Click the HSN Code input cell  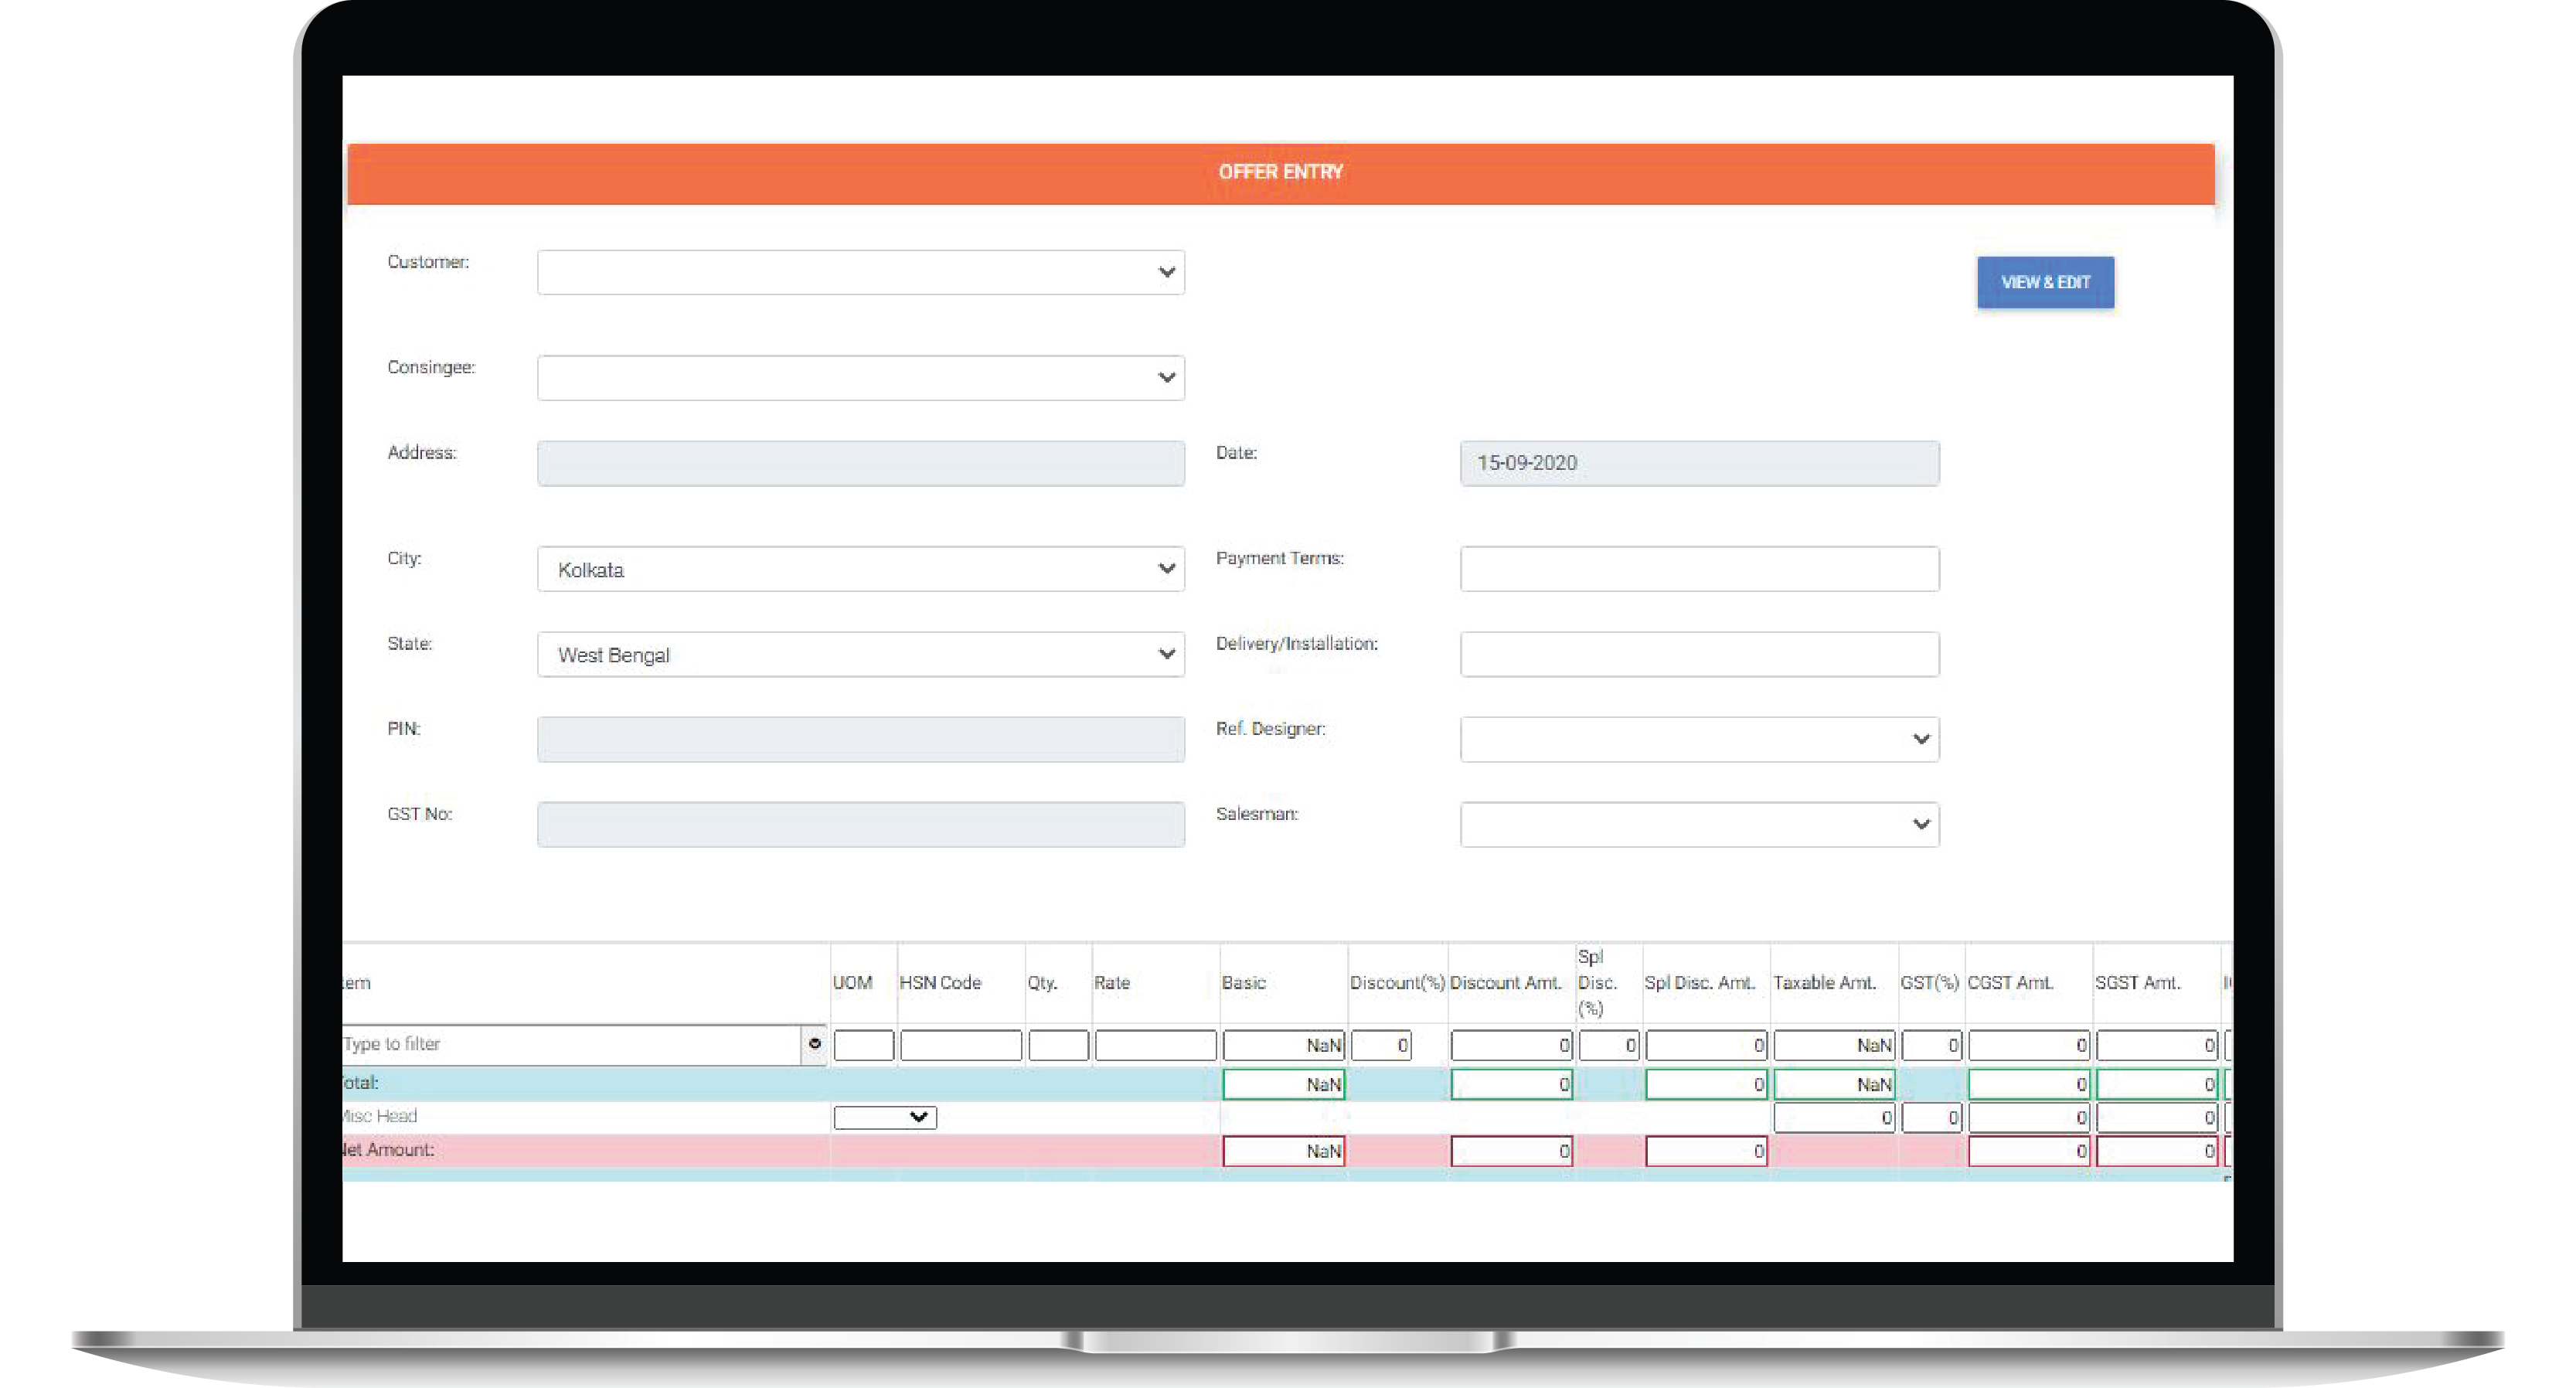click(960, 1045)
